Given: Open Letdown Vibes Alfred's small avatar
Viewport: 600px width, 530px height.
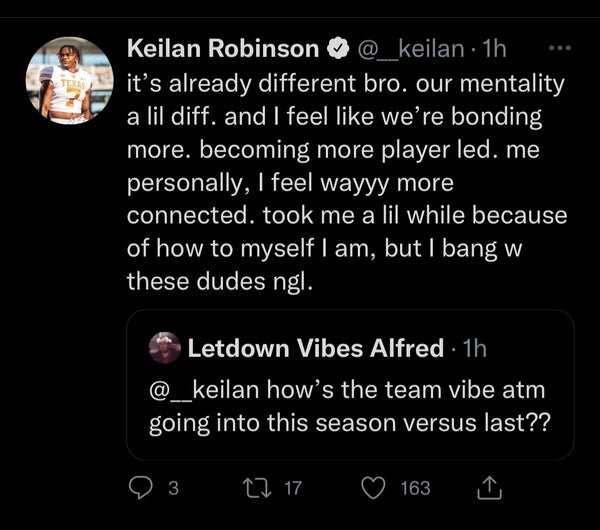Looking at the screenshot, I should click(163, 348).
